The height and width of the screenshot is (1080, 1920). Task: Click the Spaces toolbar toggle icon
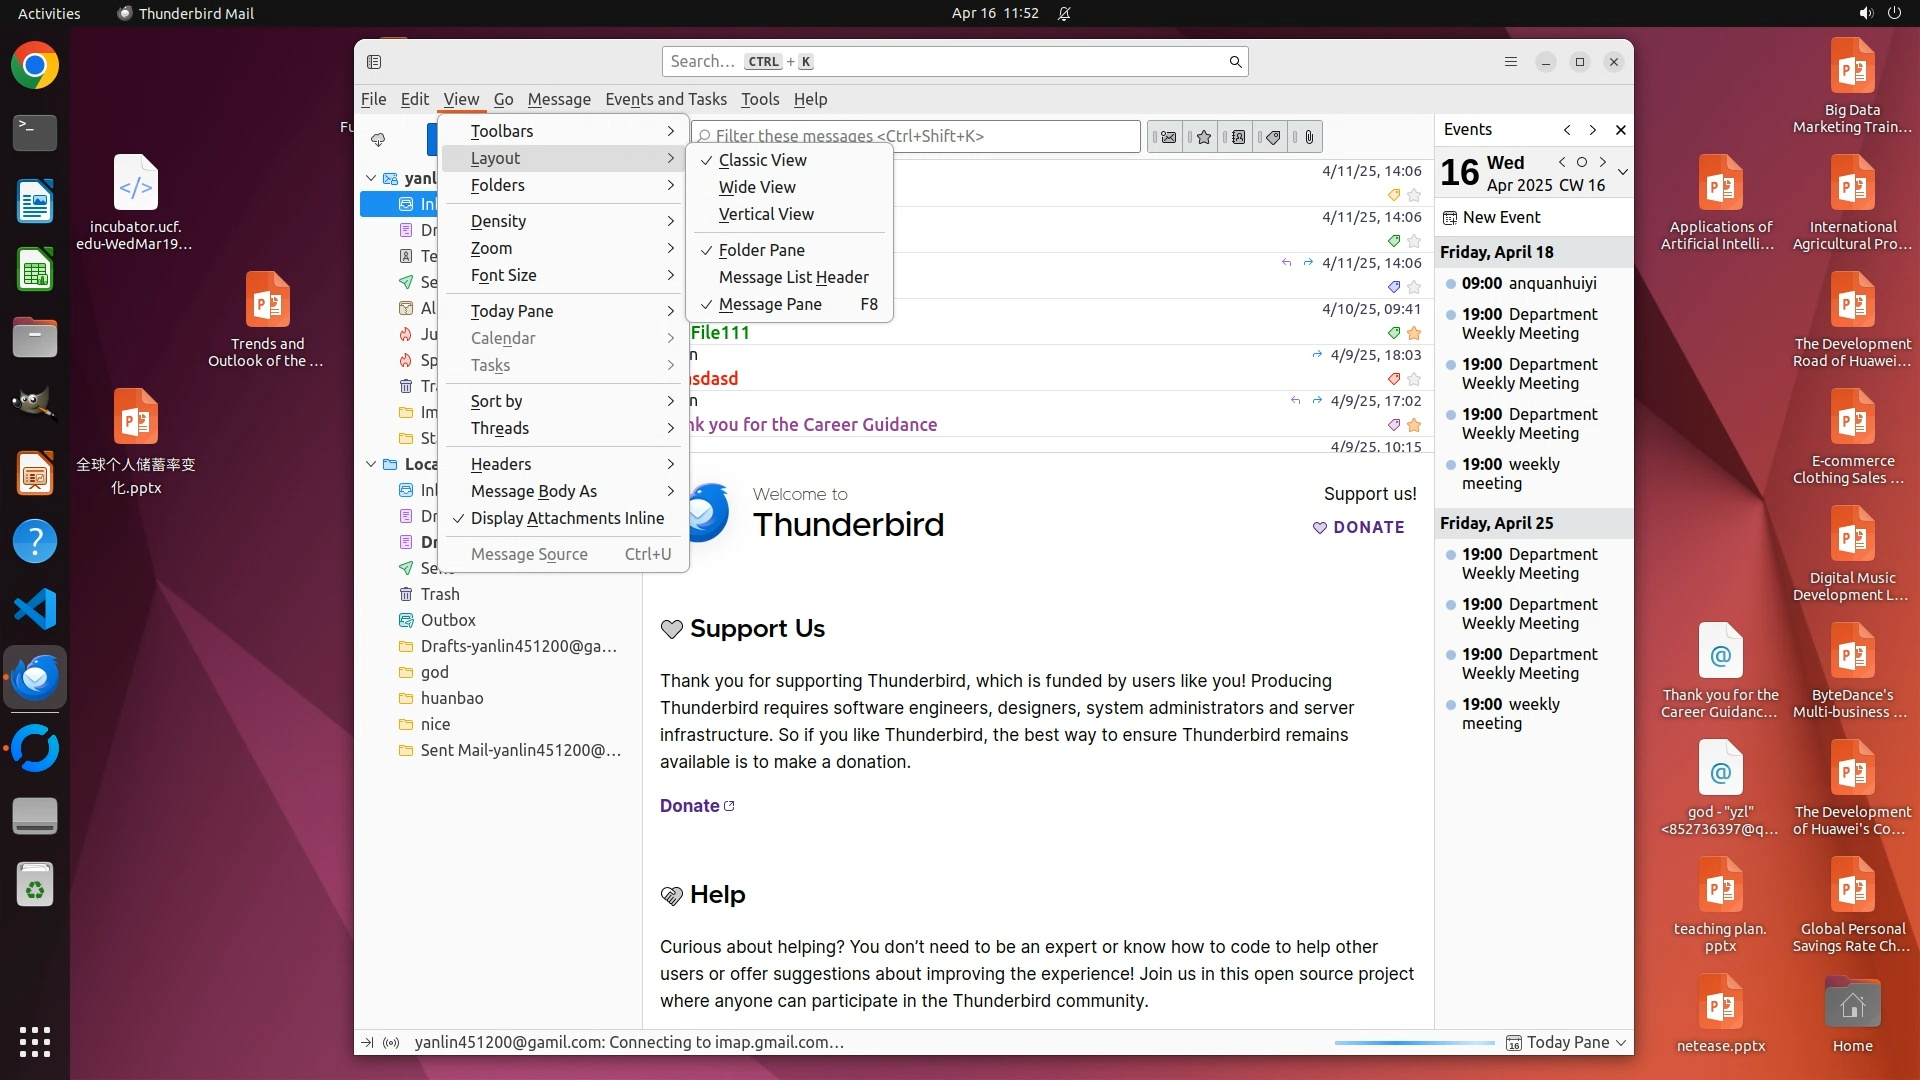[x=374, y=62]
